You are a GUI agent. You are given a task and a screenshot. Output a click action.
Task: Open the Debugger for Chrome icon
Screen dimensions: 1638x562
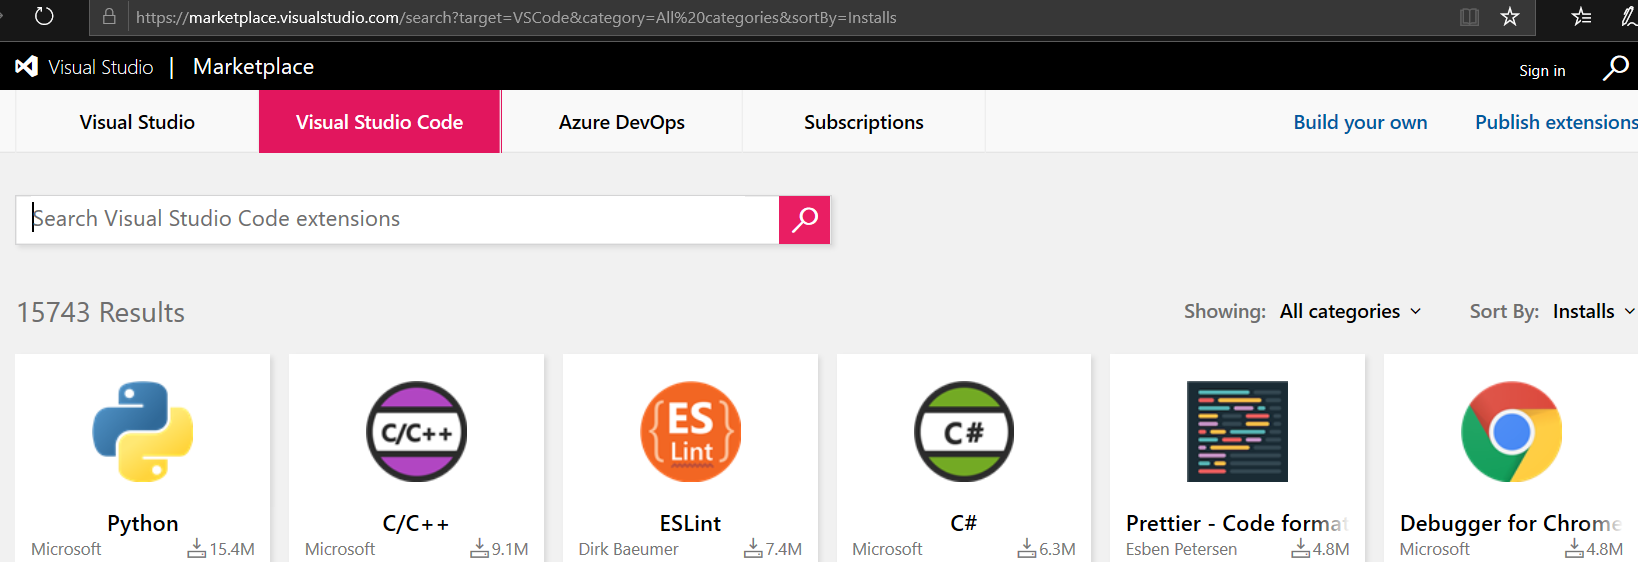coord(1511,431)
